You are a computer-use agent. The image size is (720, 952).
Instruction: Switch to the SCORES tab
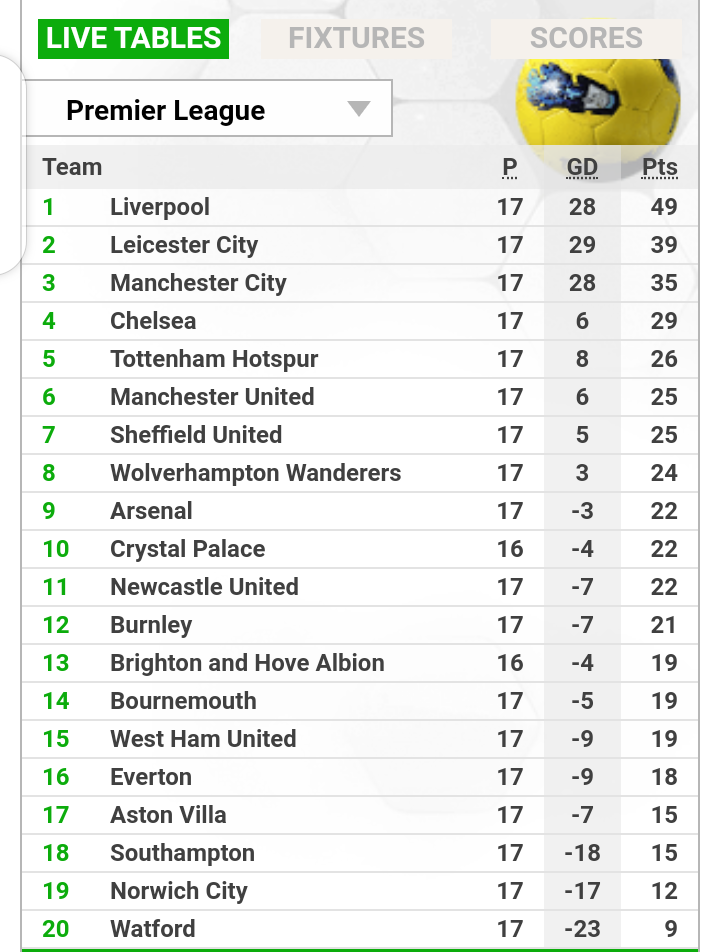click(x=586, y=38)
